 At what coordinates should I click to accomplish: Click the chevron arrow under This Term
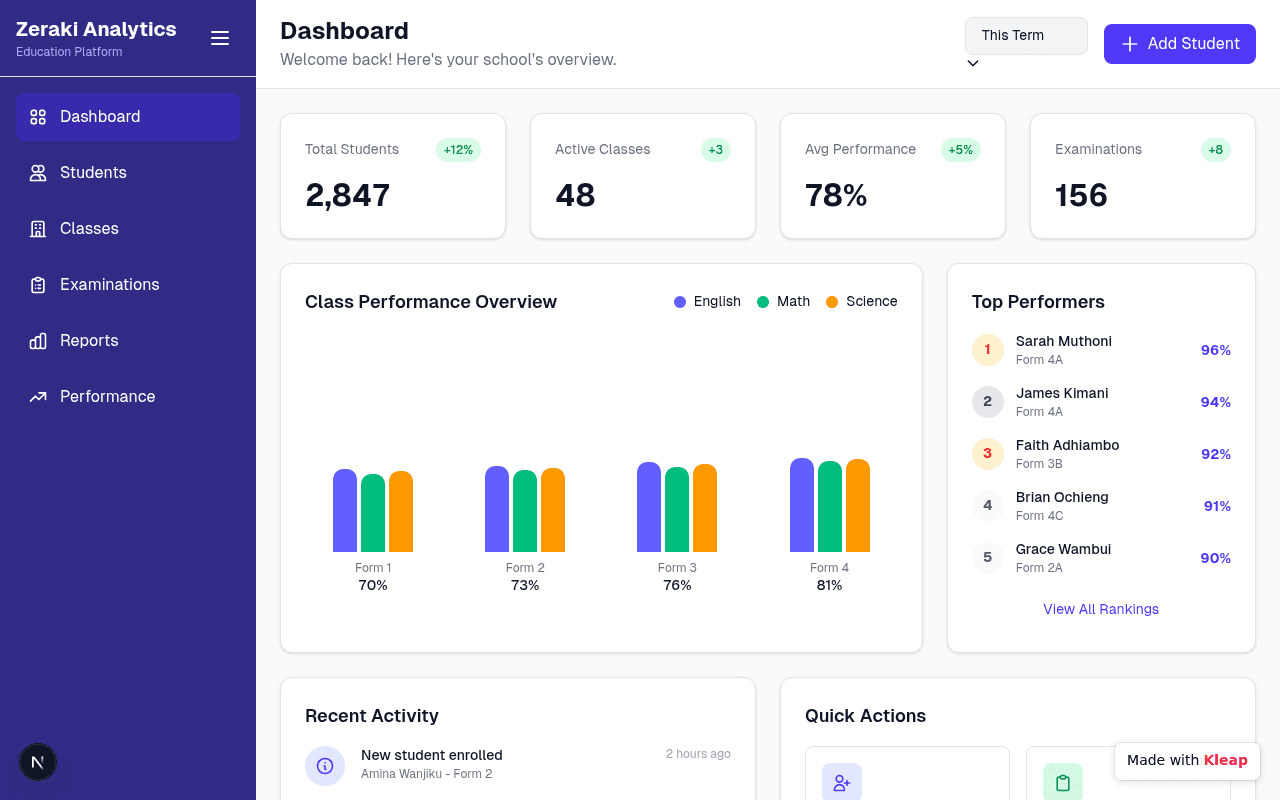pyautogui.click(x=973, y=64)
